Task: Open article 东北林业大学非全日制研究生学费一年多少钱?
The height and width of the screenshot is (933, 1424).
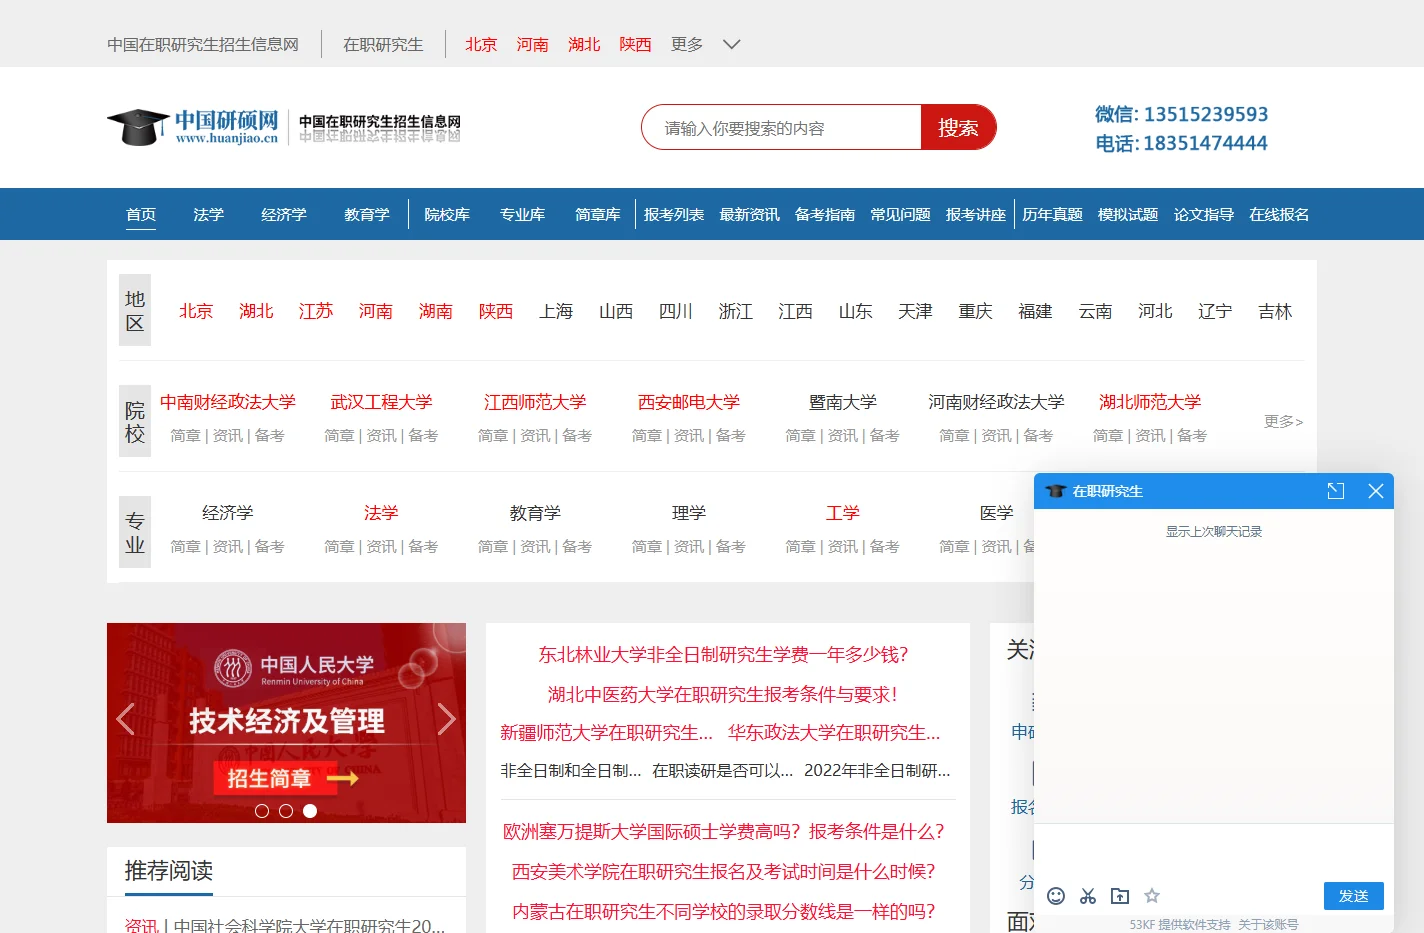Action: coord(723,654)
